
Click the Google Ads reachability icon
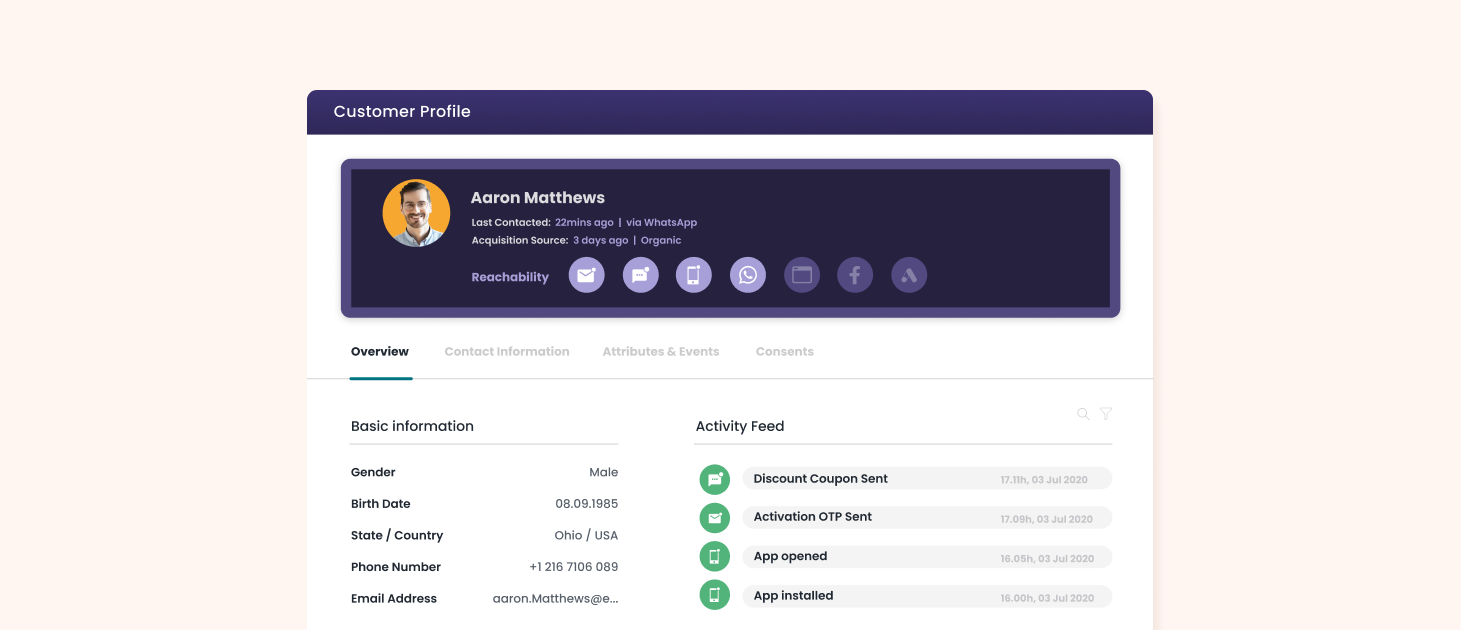point(909,275)
